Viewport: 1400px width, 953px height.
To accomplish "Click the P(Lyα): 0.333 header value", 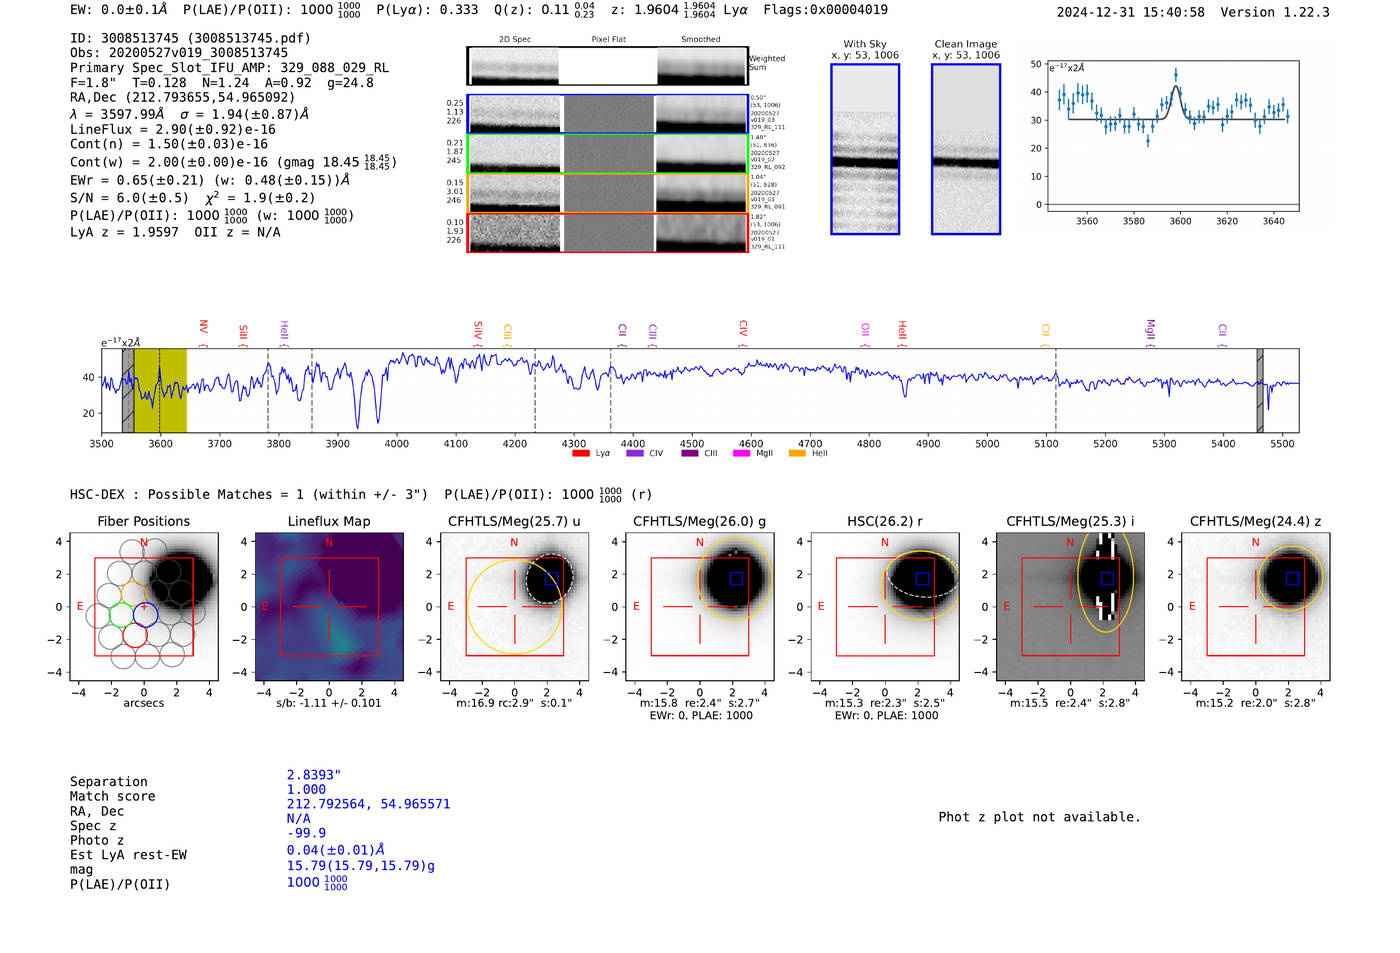I will (427, 10).
